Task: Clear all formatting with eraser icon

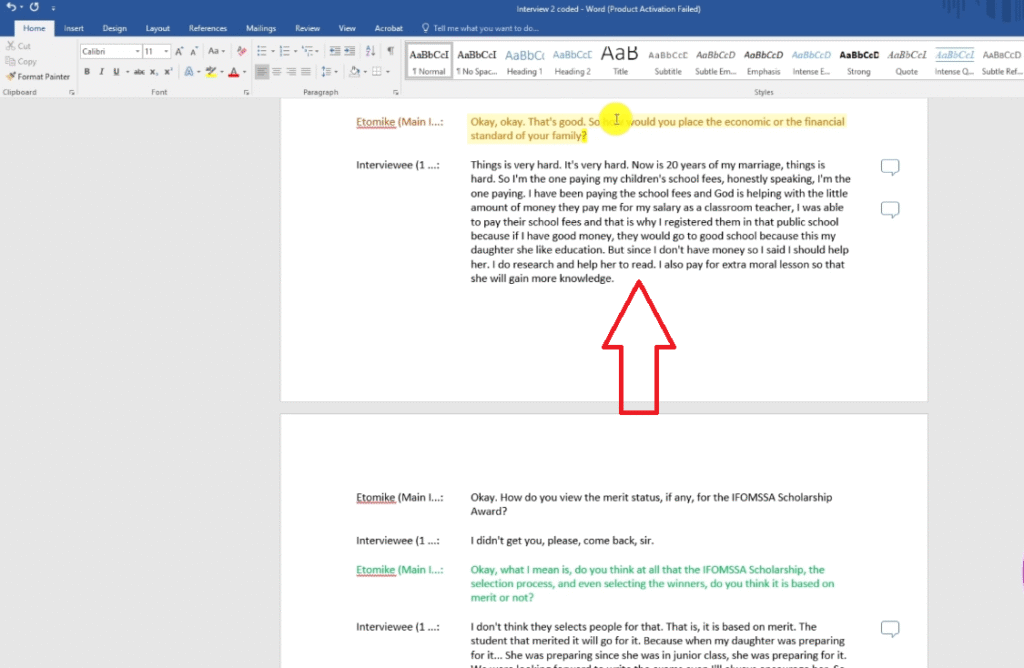Action: coord(241,51)
